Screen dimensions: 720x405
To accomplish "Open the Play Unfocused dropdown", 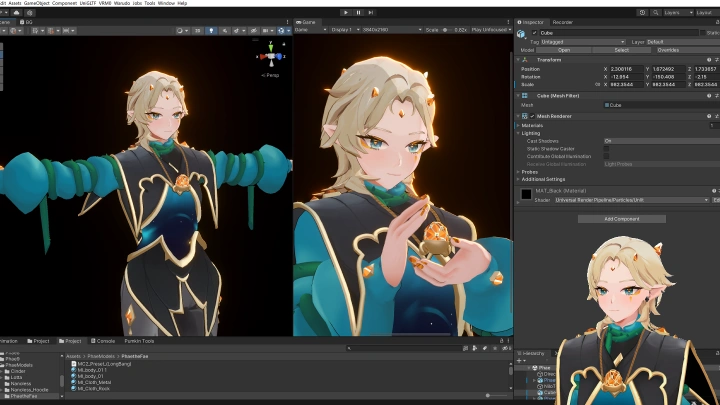I will click(491, 30).
